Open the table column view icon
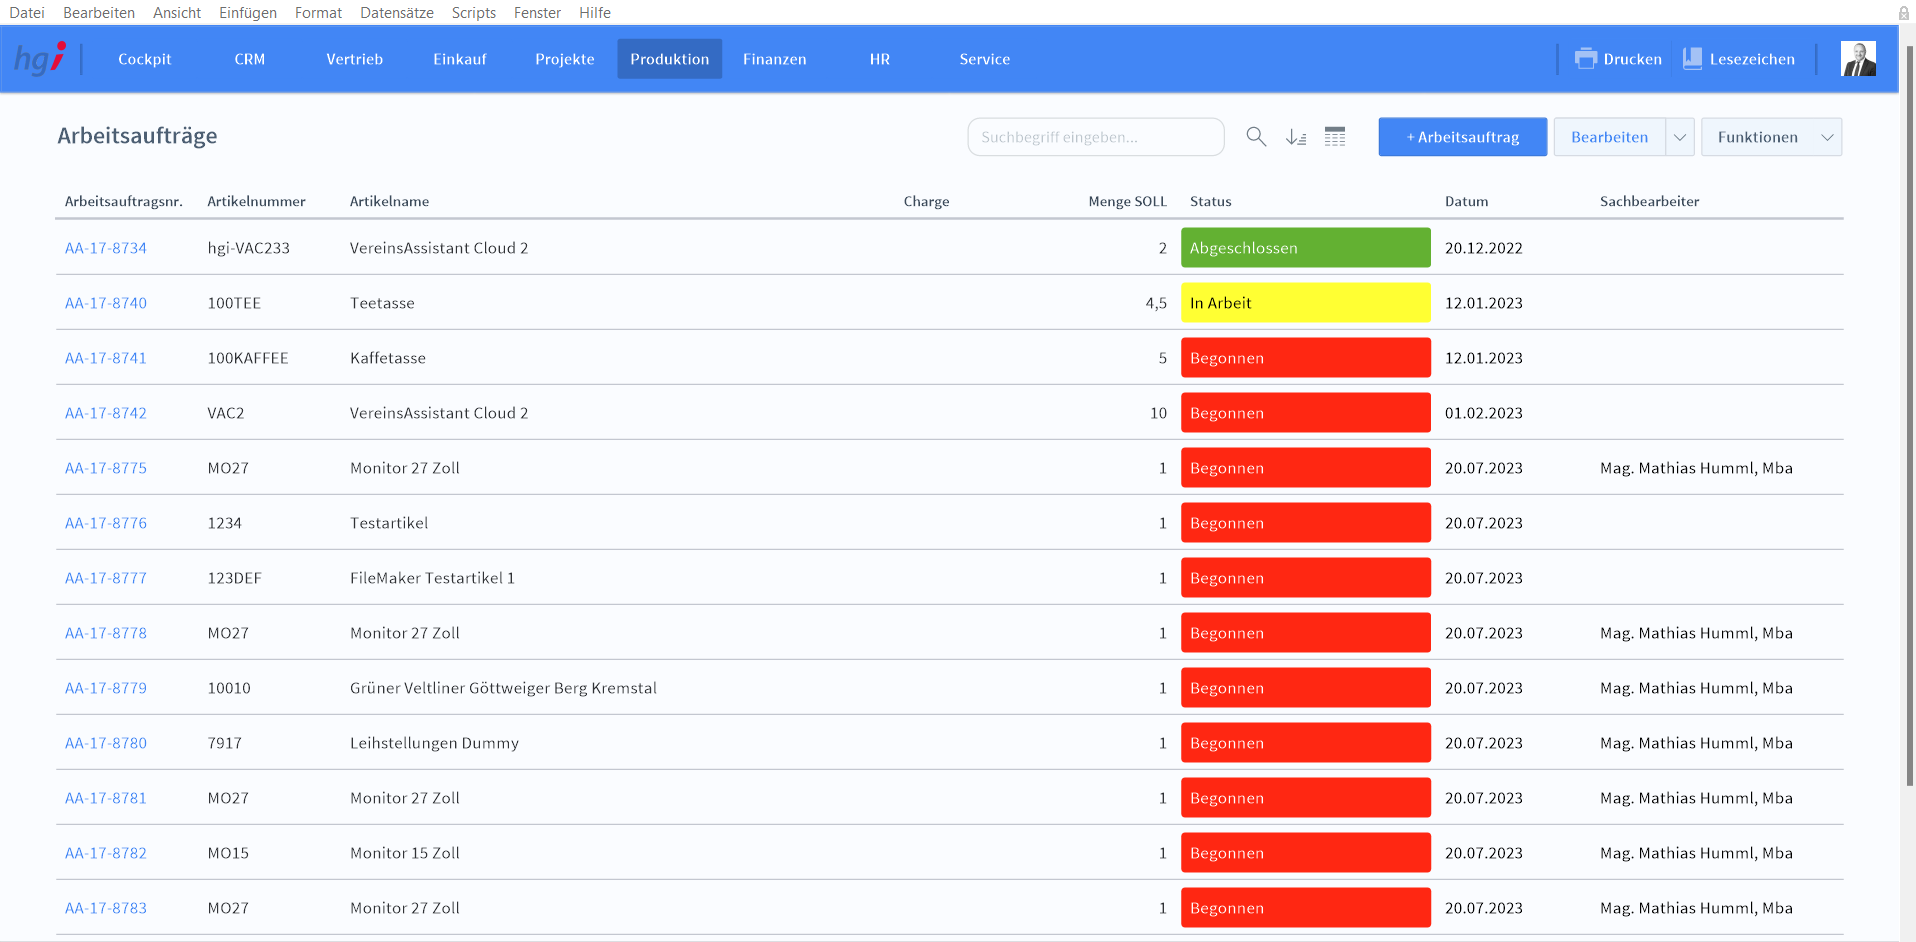Screen dimensions: 1916x942 1335,137
